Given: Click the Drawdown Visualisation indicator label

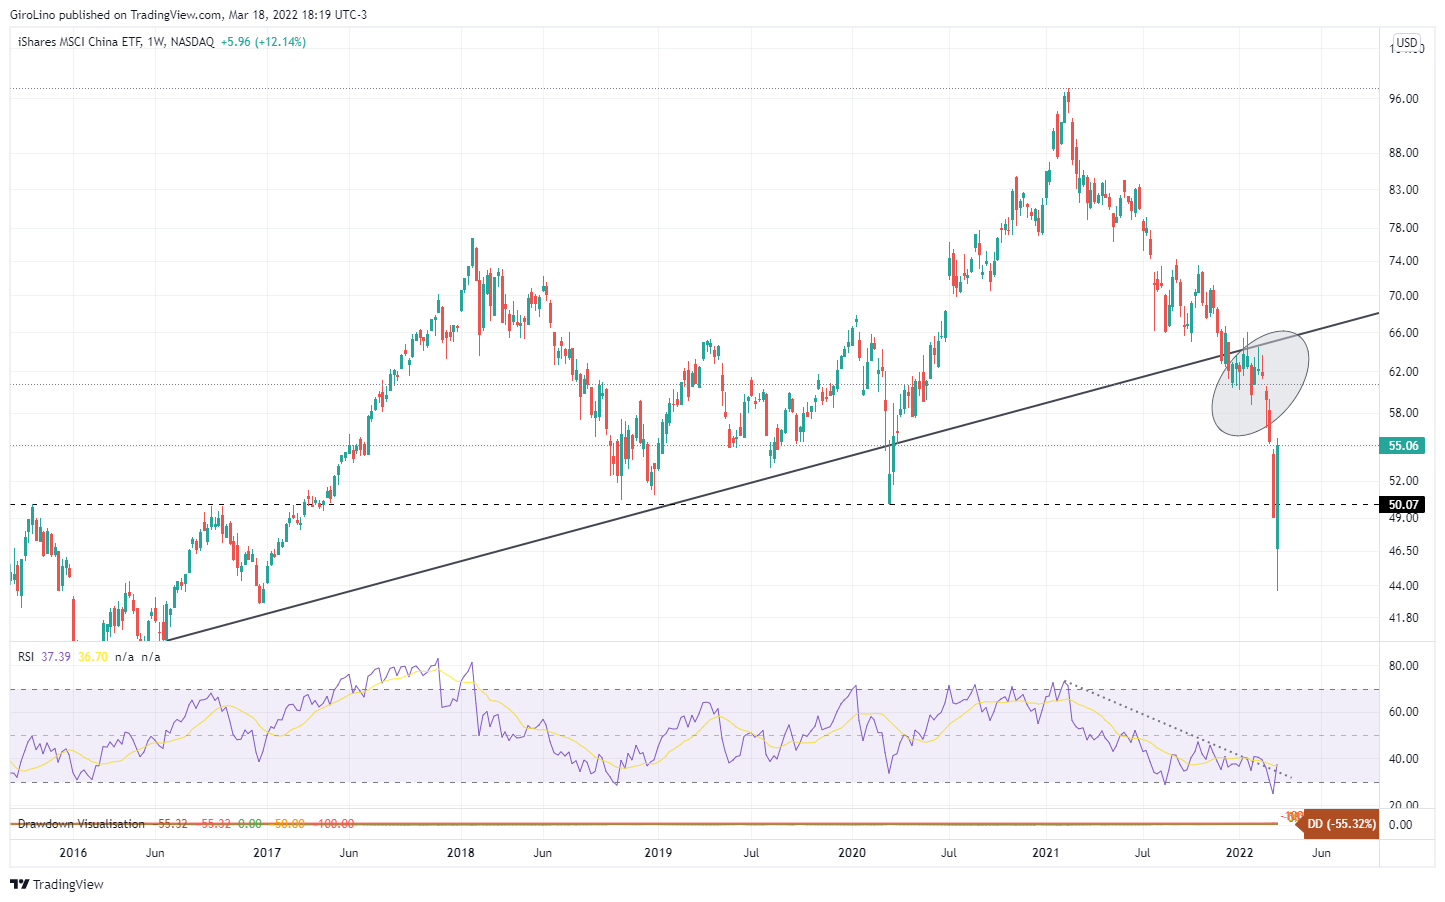Looking at the screenshot, I should pos(81,824).
